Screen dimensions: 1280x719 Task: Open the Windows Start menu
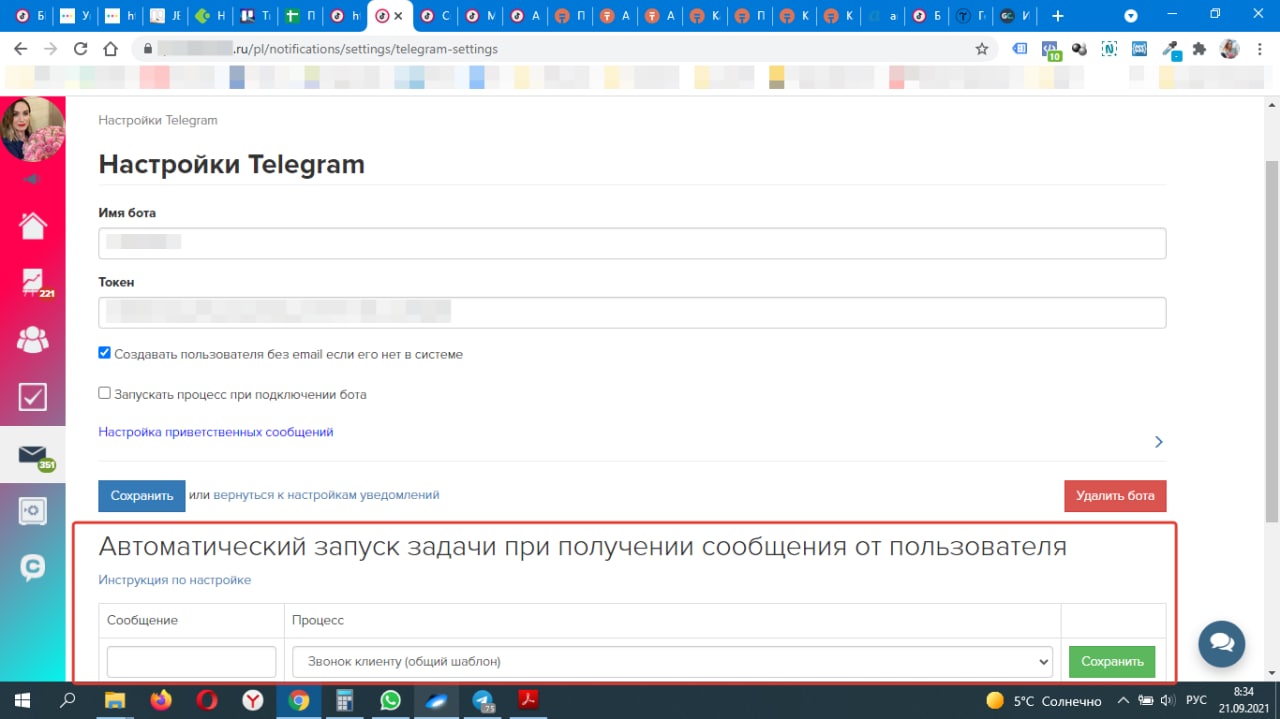point(21,700)
